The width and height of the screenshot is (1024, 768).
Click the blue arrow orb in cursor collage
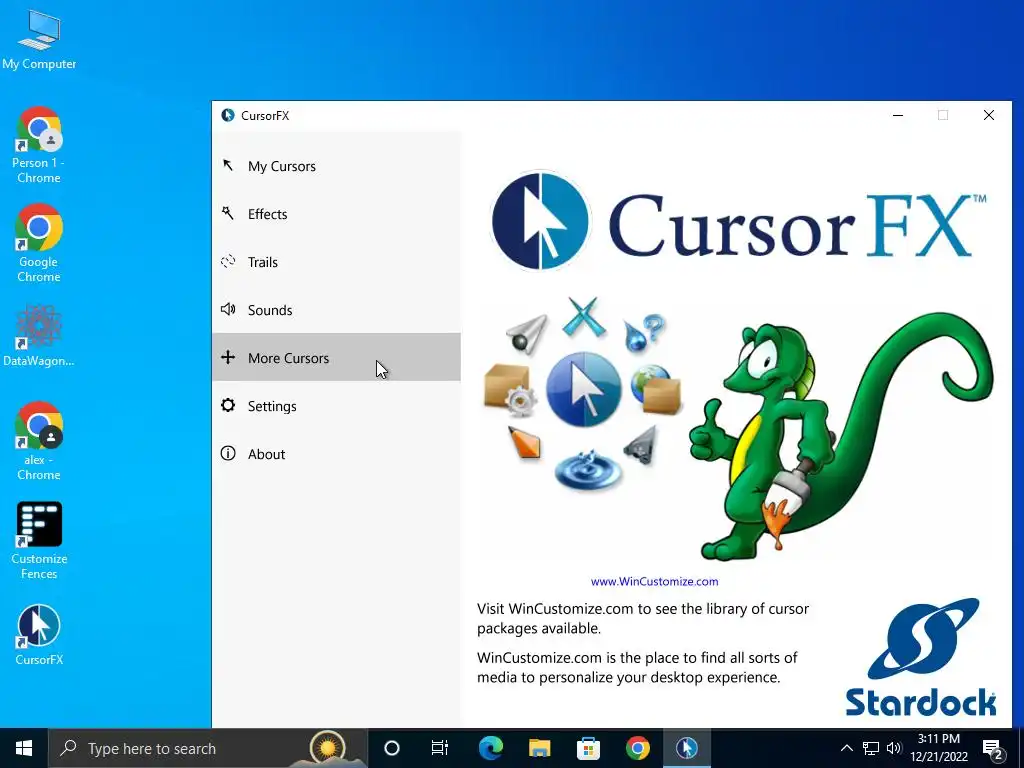pos(583,389)
